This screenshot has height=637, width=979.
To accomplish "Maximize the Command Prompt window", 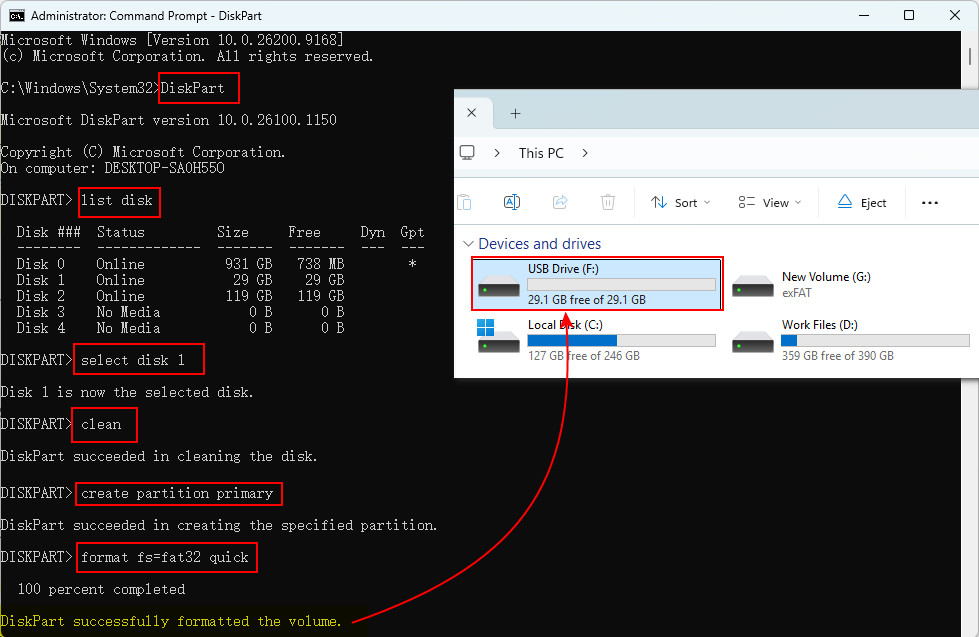I will pos(909,16).
